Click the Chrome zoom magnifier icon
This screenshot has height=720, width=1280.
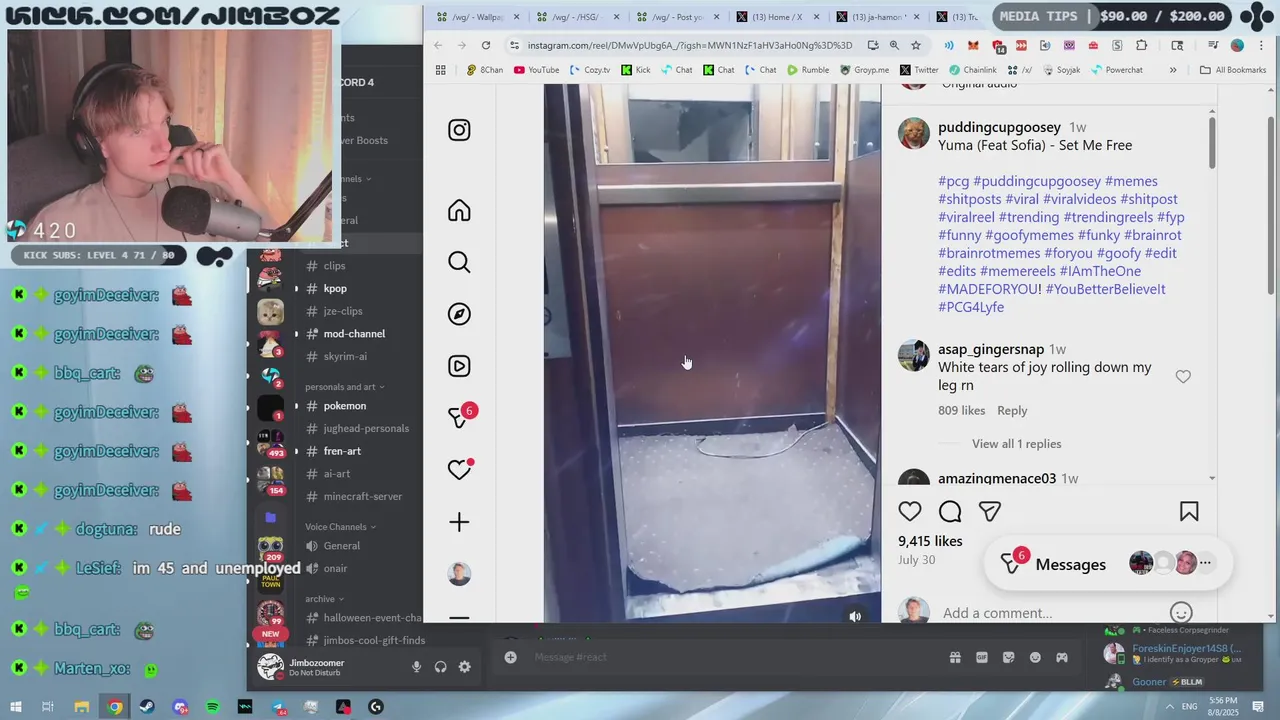point(894,45)
